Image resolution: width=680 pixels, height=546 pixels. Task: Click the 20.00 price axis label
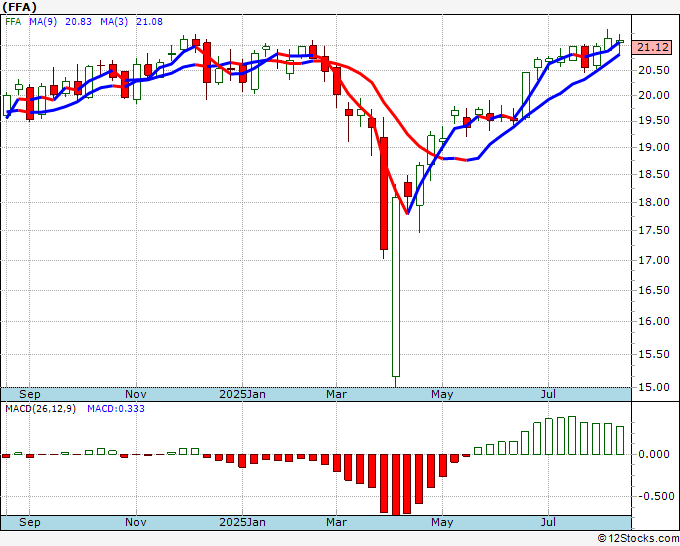pos(654,96)
